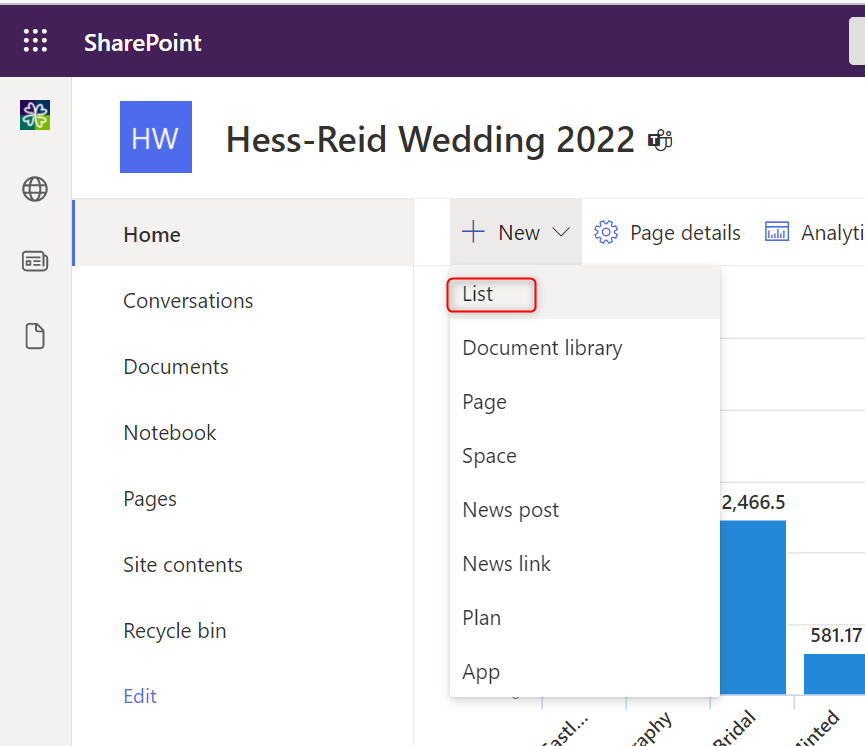Choose Plan from the New menu
This screenshot has height=746, width=865.
coord(585,619)
